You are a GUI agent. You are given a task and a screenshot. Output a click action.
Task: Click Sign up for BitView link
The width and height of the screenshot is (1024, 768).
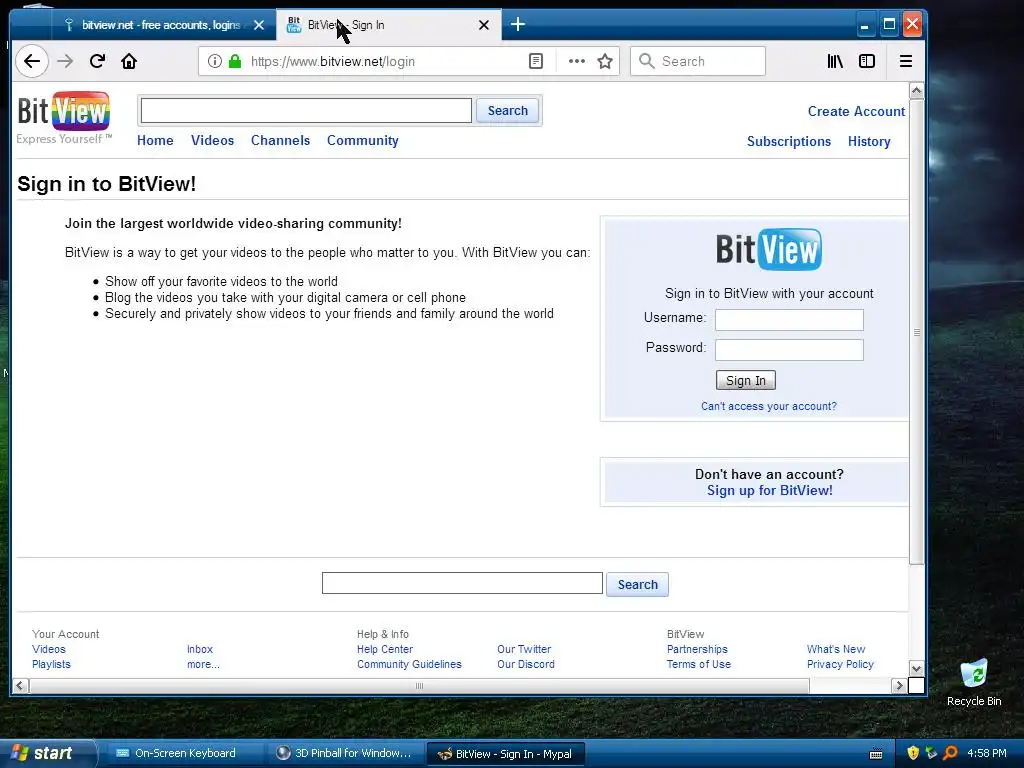pos(769,490)
